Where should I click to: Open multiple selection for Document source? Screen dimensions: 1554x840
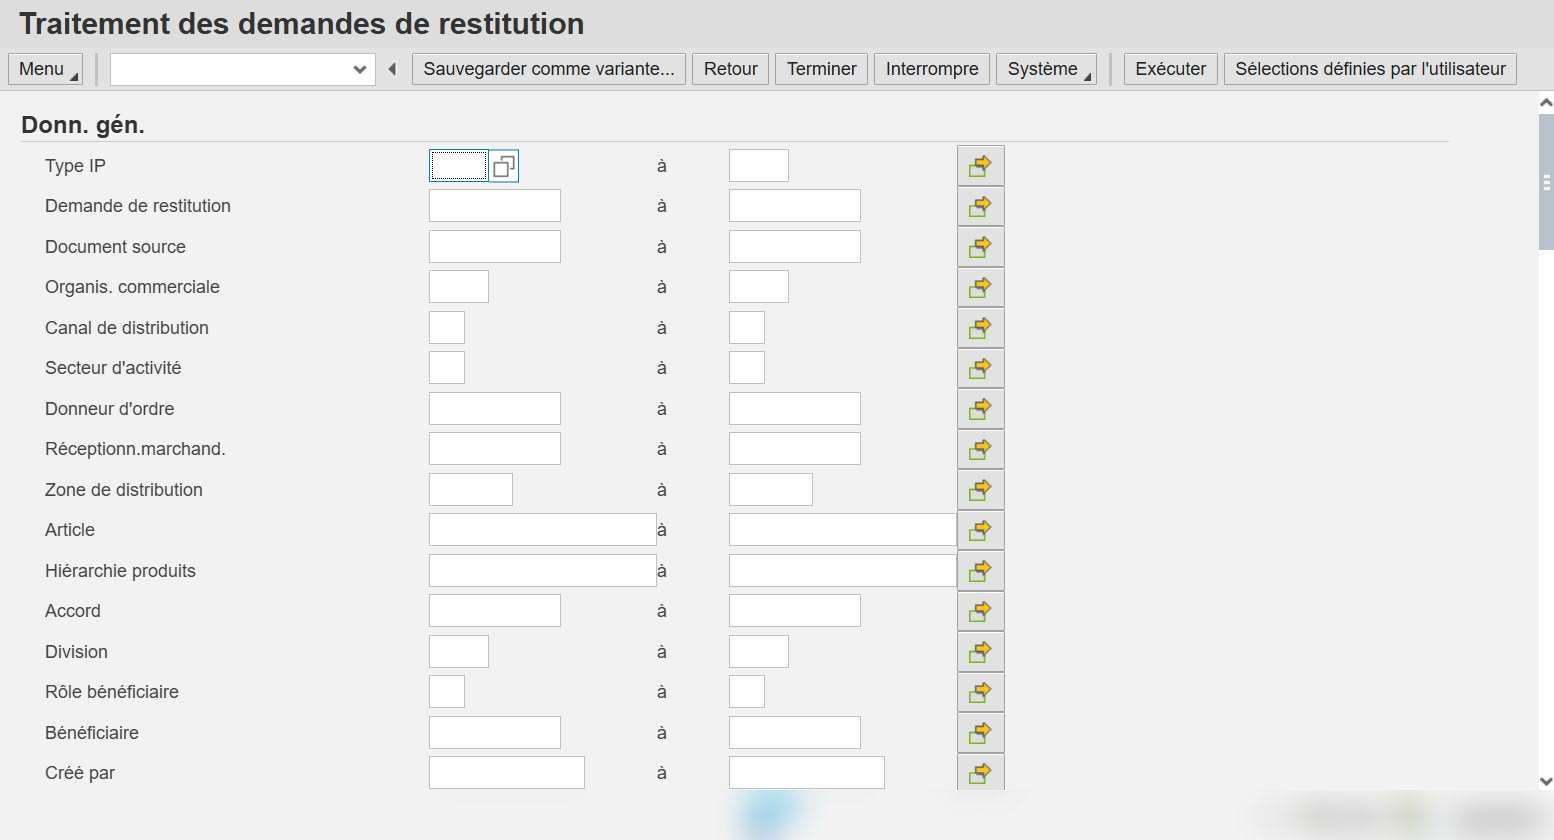pyautogui.click(x=980, y=247)
